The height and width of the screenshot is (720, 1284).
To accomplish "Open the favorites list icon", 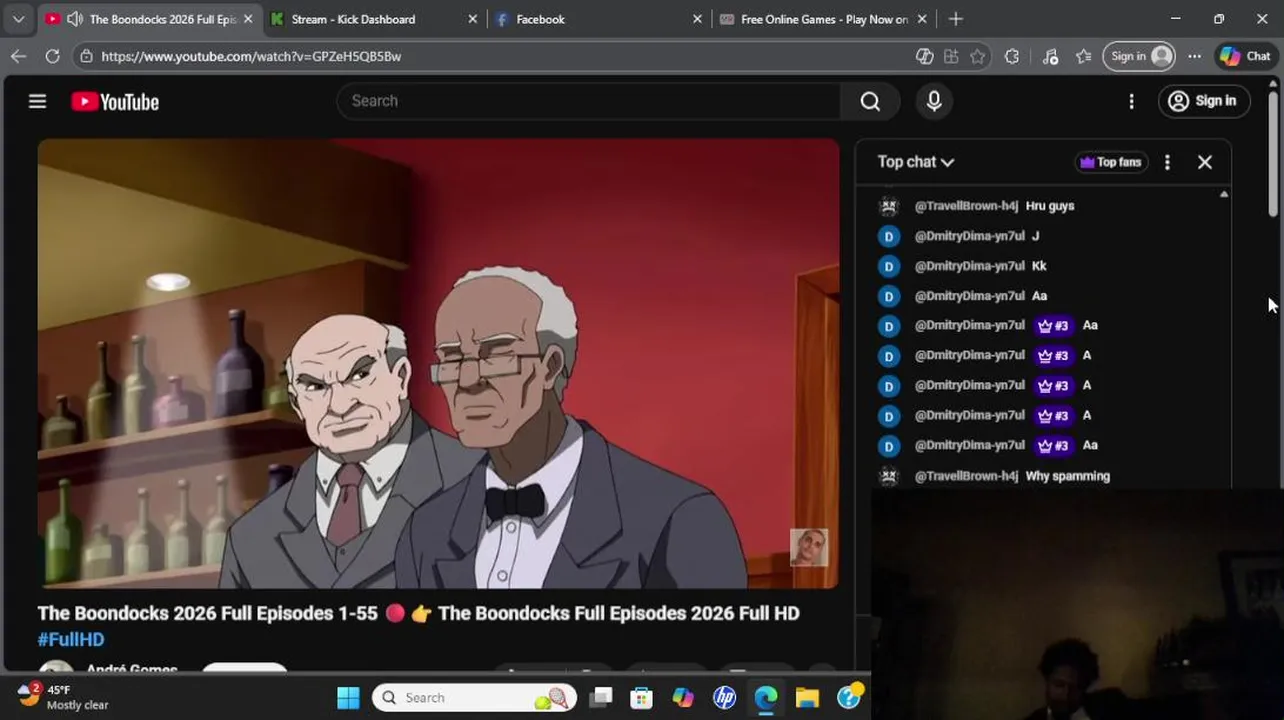I will point(1083,56).
